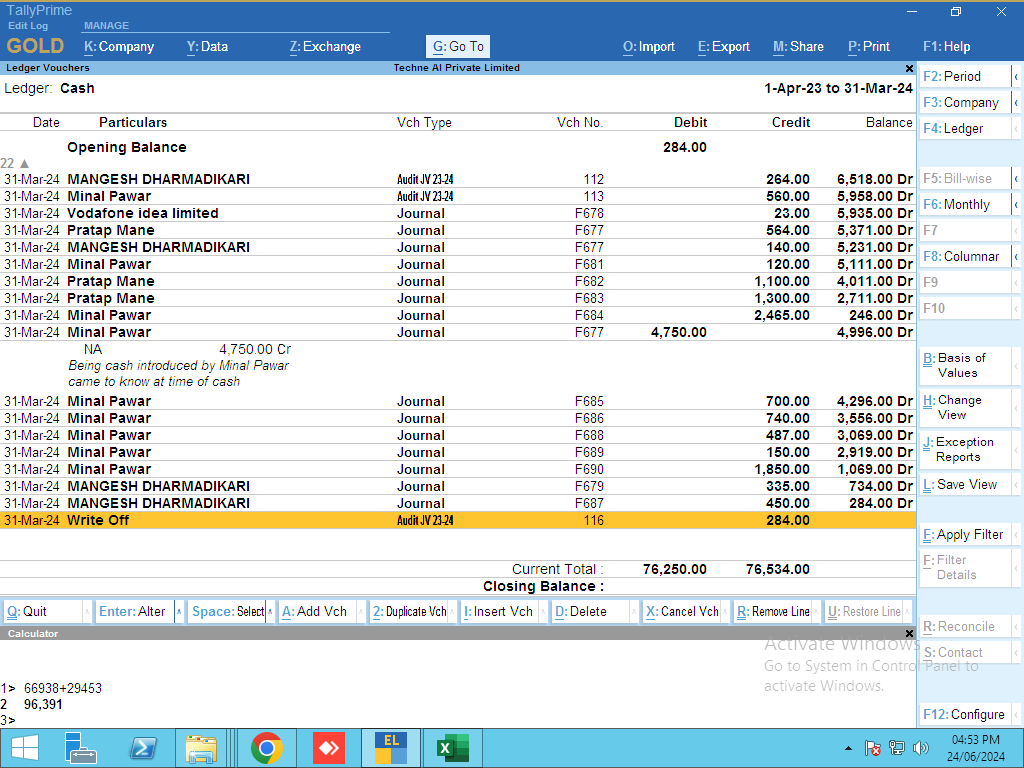Open the M: Share menu
This screenshot has width=1024, height=768.
pos(798,46)
